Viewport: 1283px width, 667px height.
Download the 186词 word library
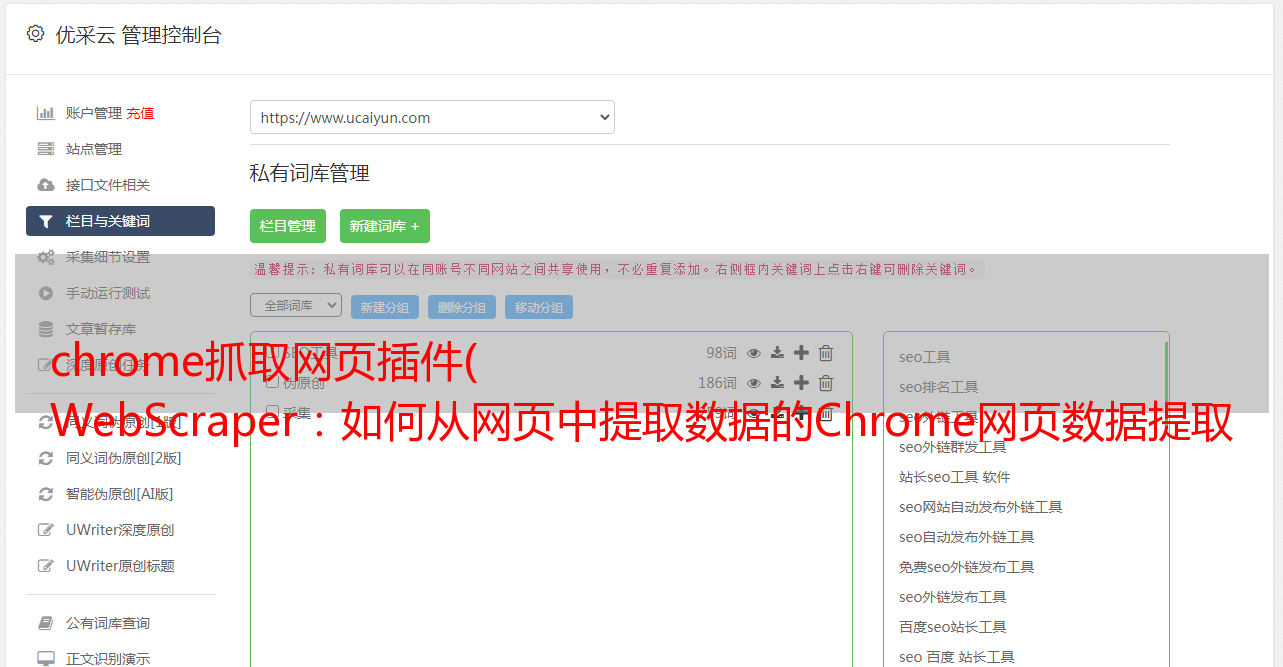(778, 383)
